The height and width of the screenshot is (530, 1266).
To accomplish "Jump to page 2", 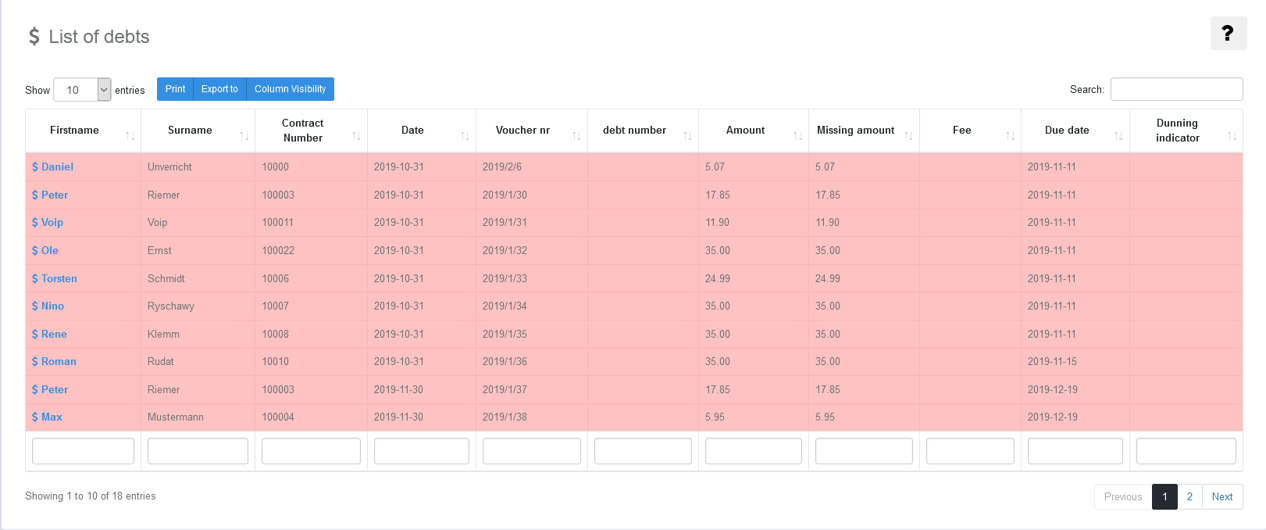I will [x=1189, y=497].
